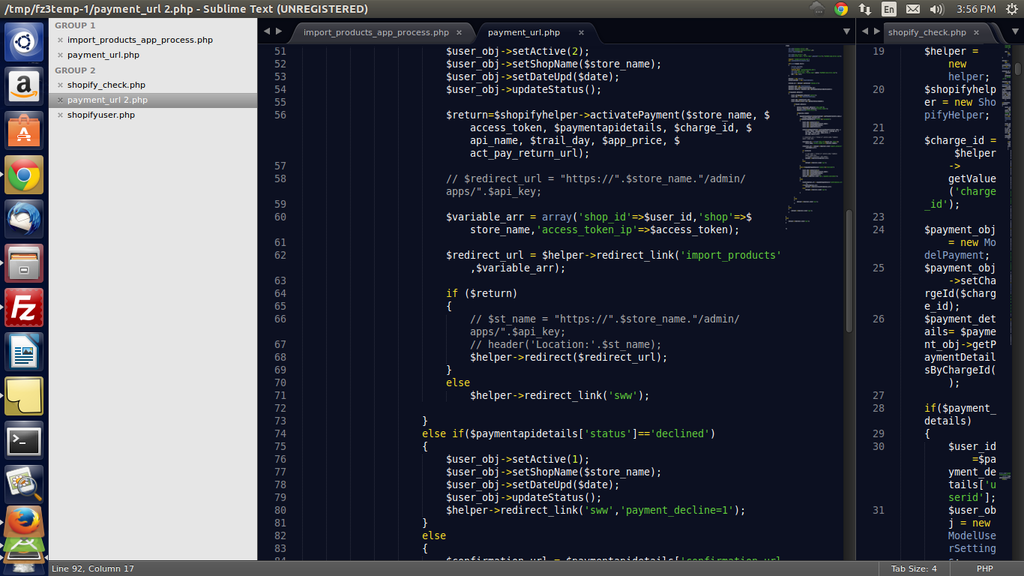Open the PHP syntax selector in status bar
Image resolution: width=1024 pixels, height=576 pixels.
[984, 568]
